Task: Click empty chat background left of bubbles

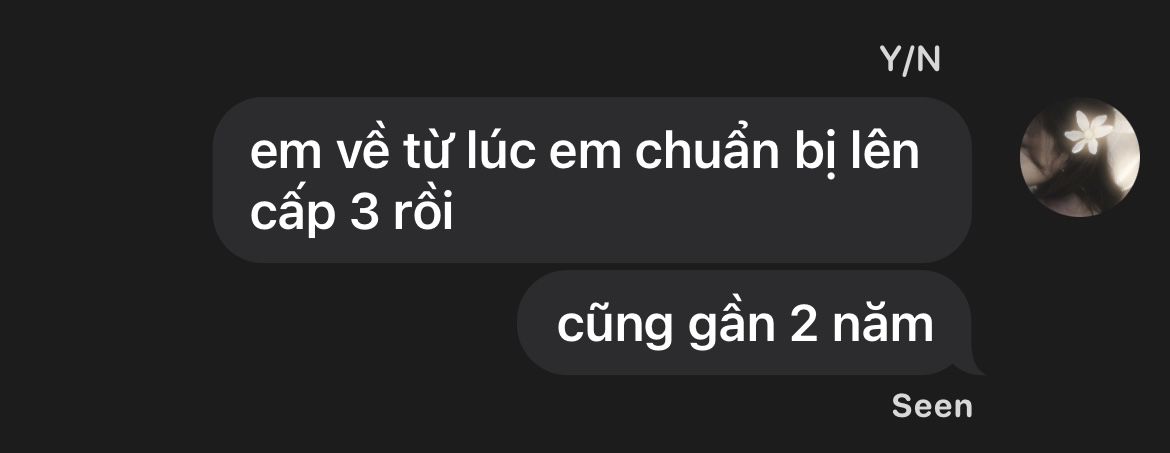Action: point(104,224)
